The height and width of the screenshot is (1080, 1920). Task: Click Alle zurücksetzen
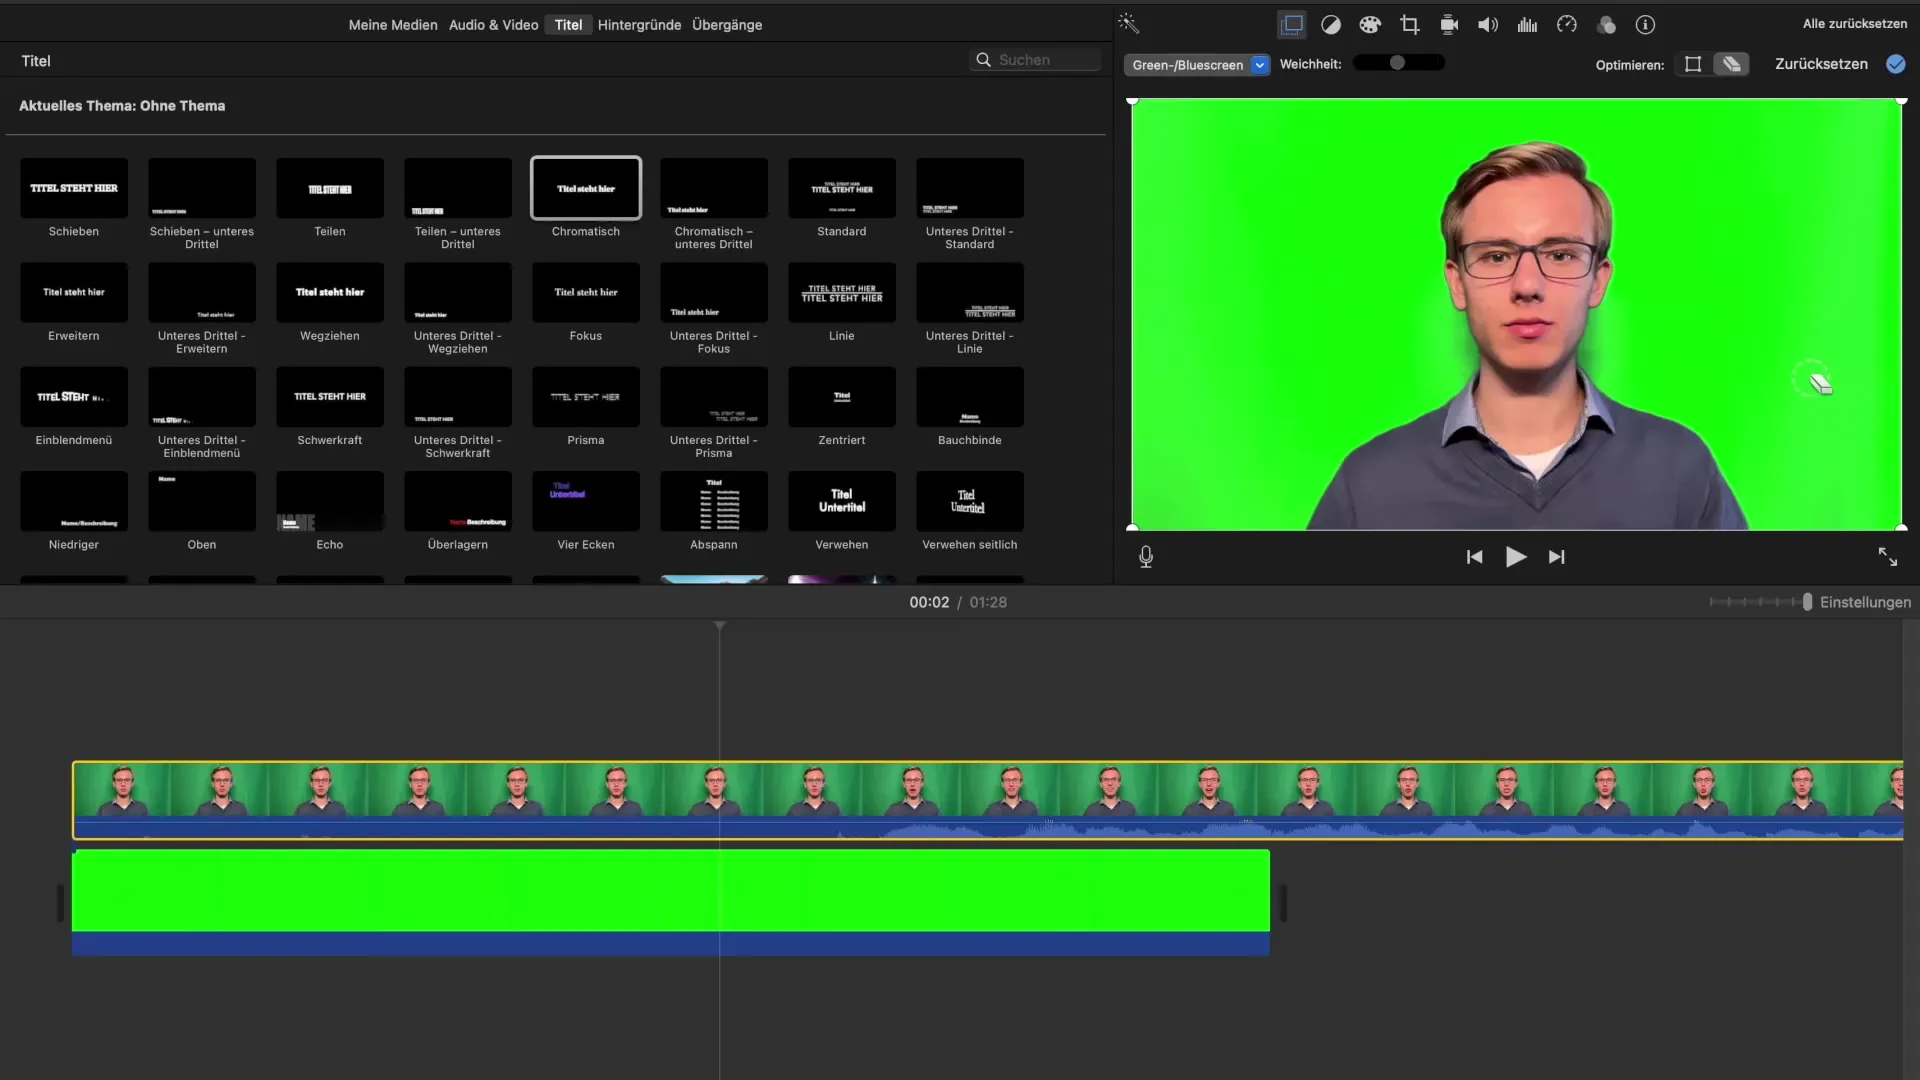(1855, 24)
